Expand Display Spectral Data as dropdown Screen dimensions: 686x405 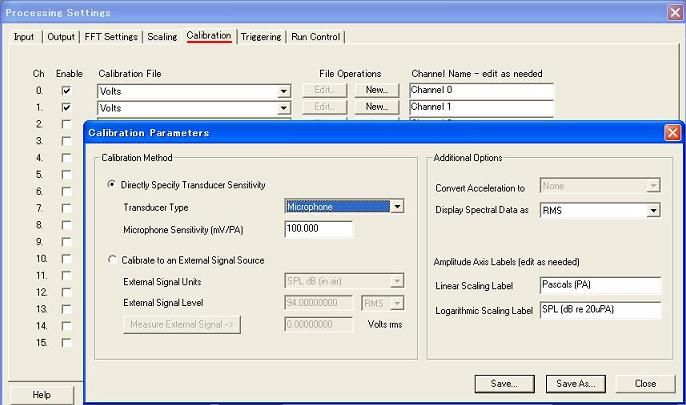point(653,210)
